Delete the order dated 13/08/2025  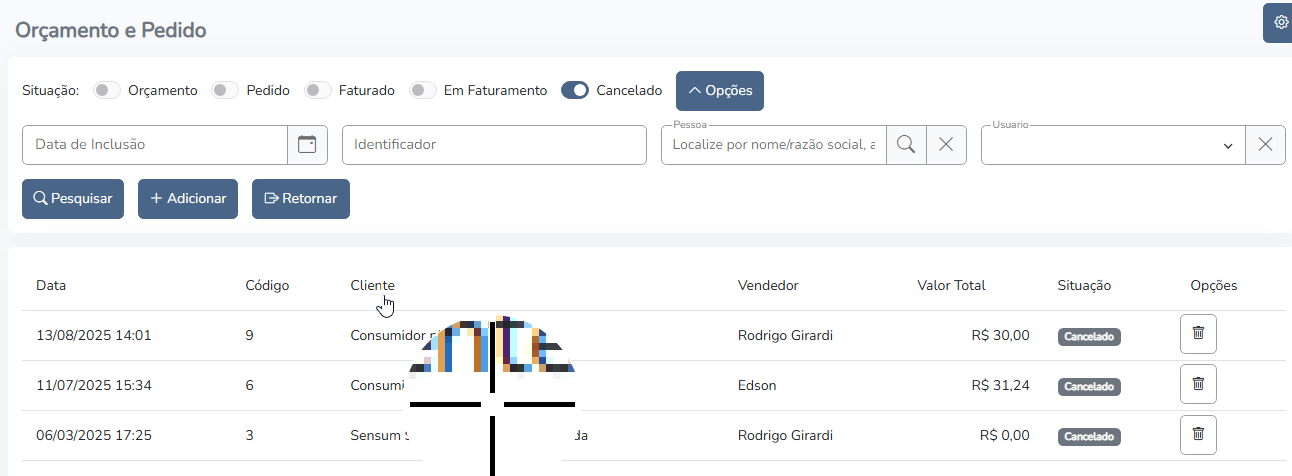pyautogui.click(x=1198, y=335)
